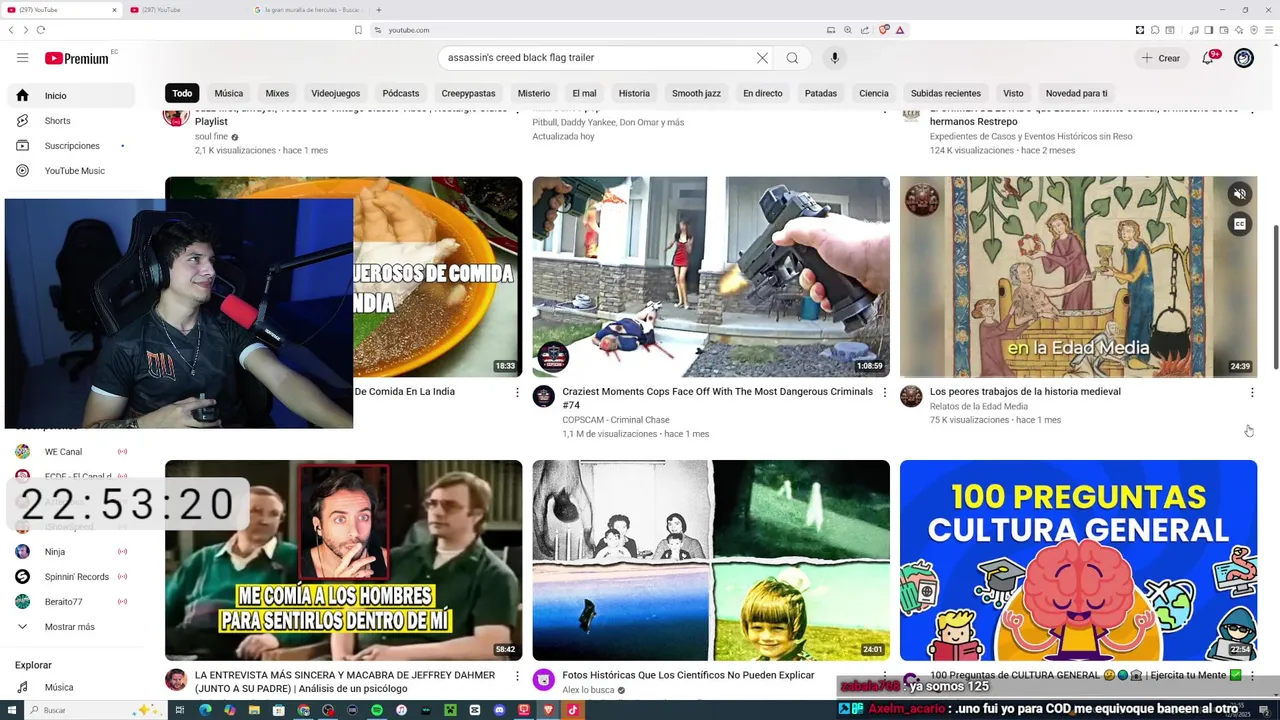The height and width of the screenshot is (720, 1280).
Task: Open Brave Leo AI sparkle icon
Action: (x=1239, y=30)
